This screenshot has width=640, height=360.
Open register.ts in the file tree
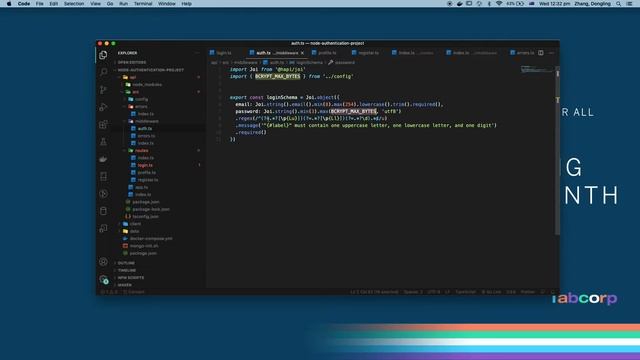[147, 180]
